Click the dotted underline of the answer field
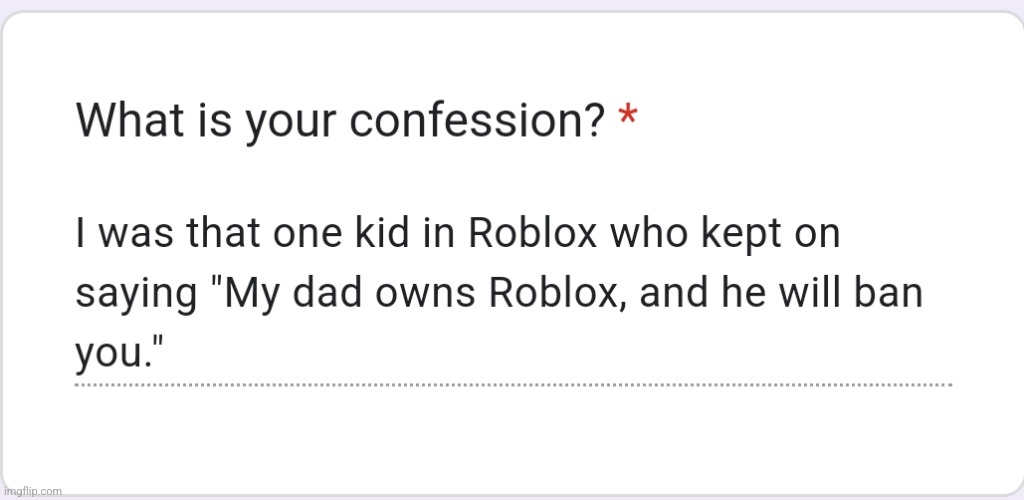1024x500 pixels. [513, 385]
